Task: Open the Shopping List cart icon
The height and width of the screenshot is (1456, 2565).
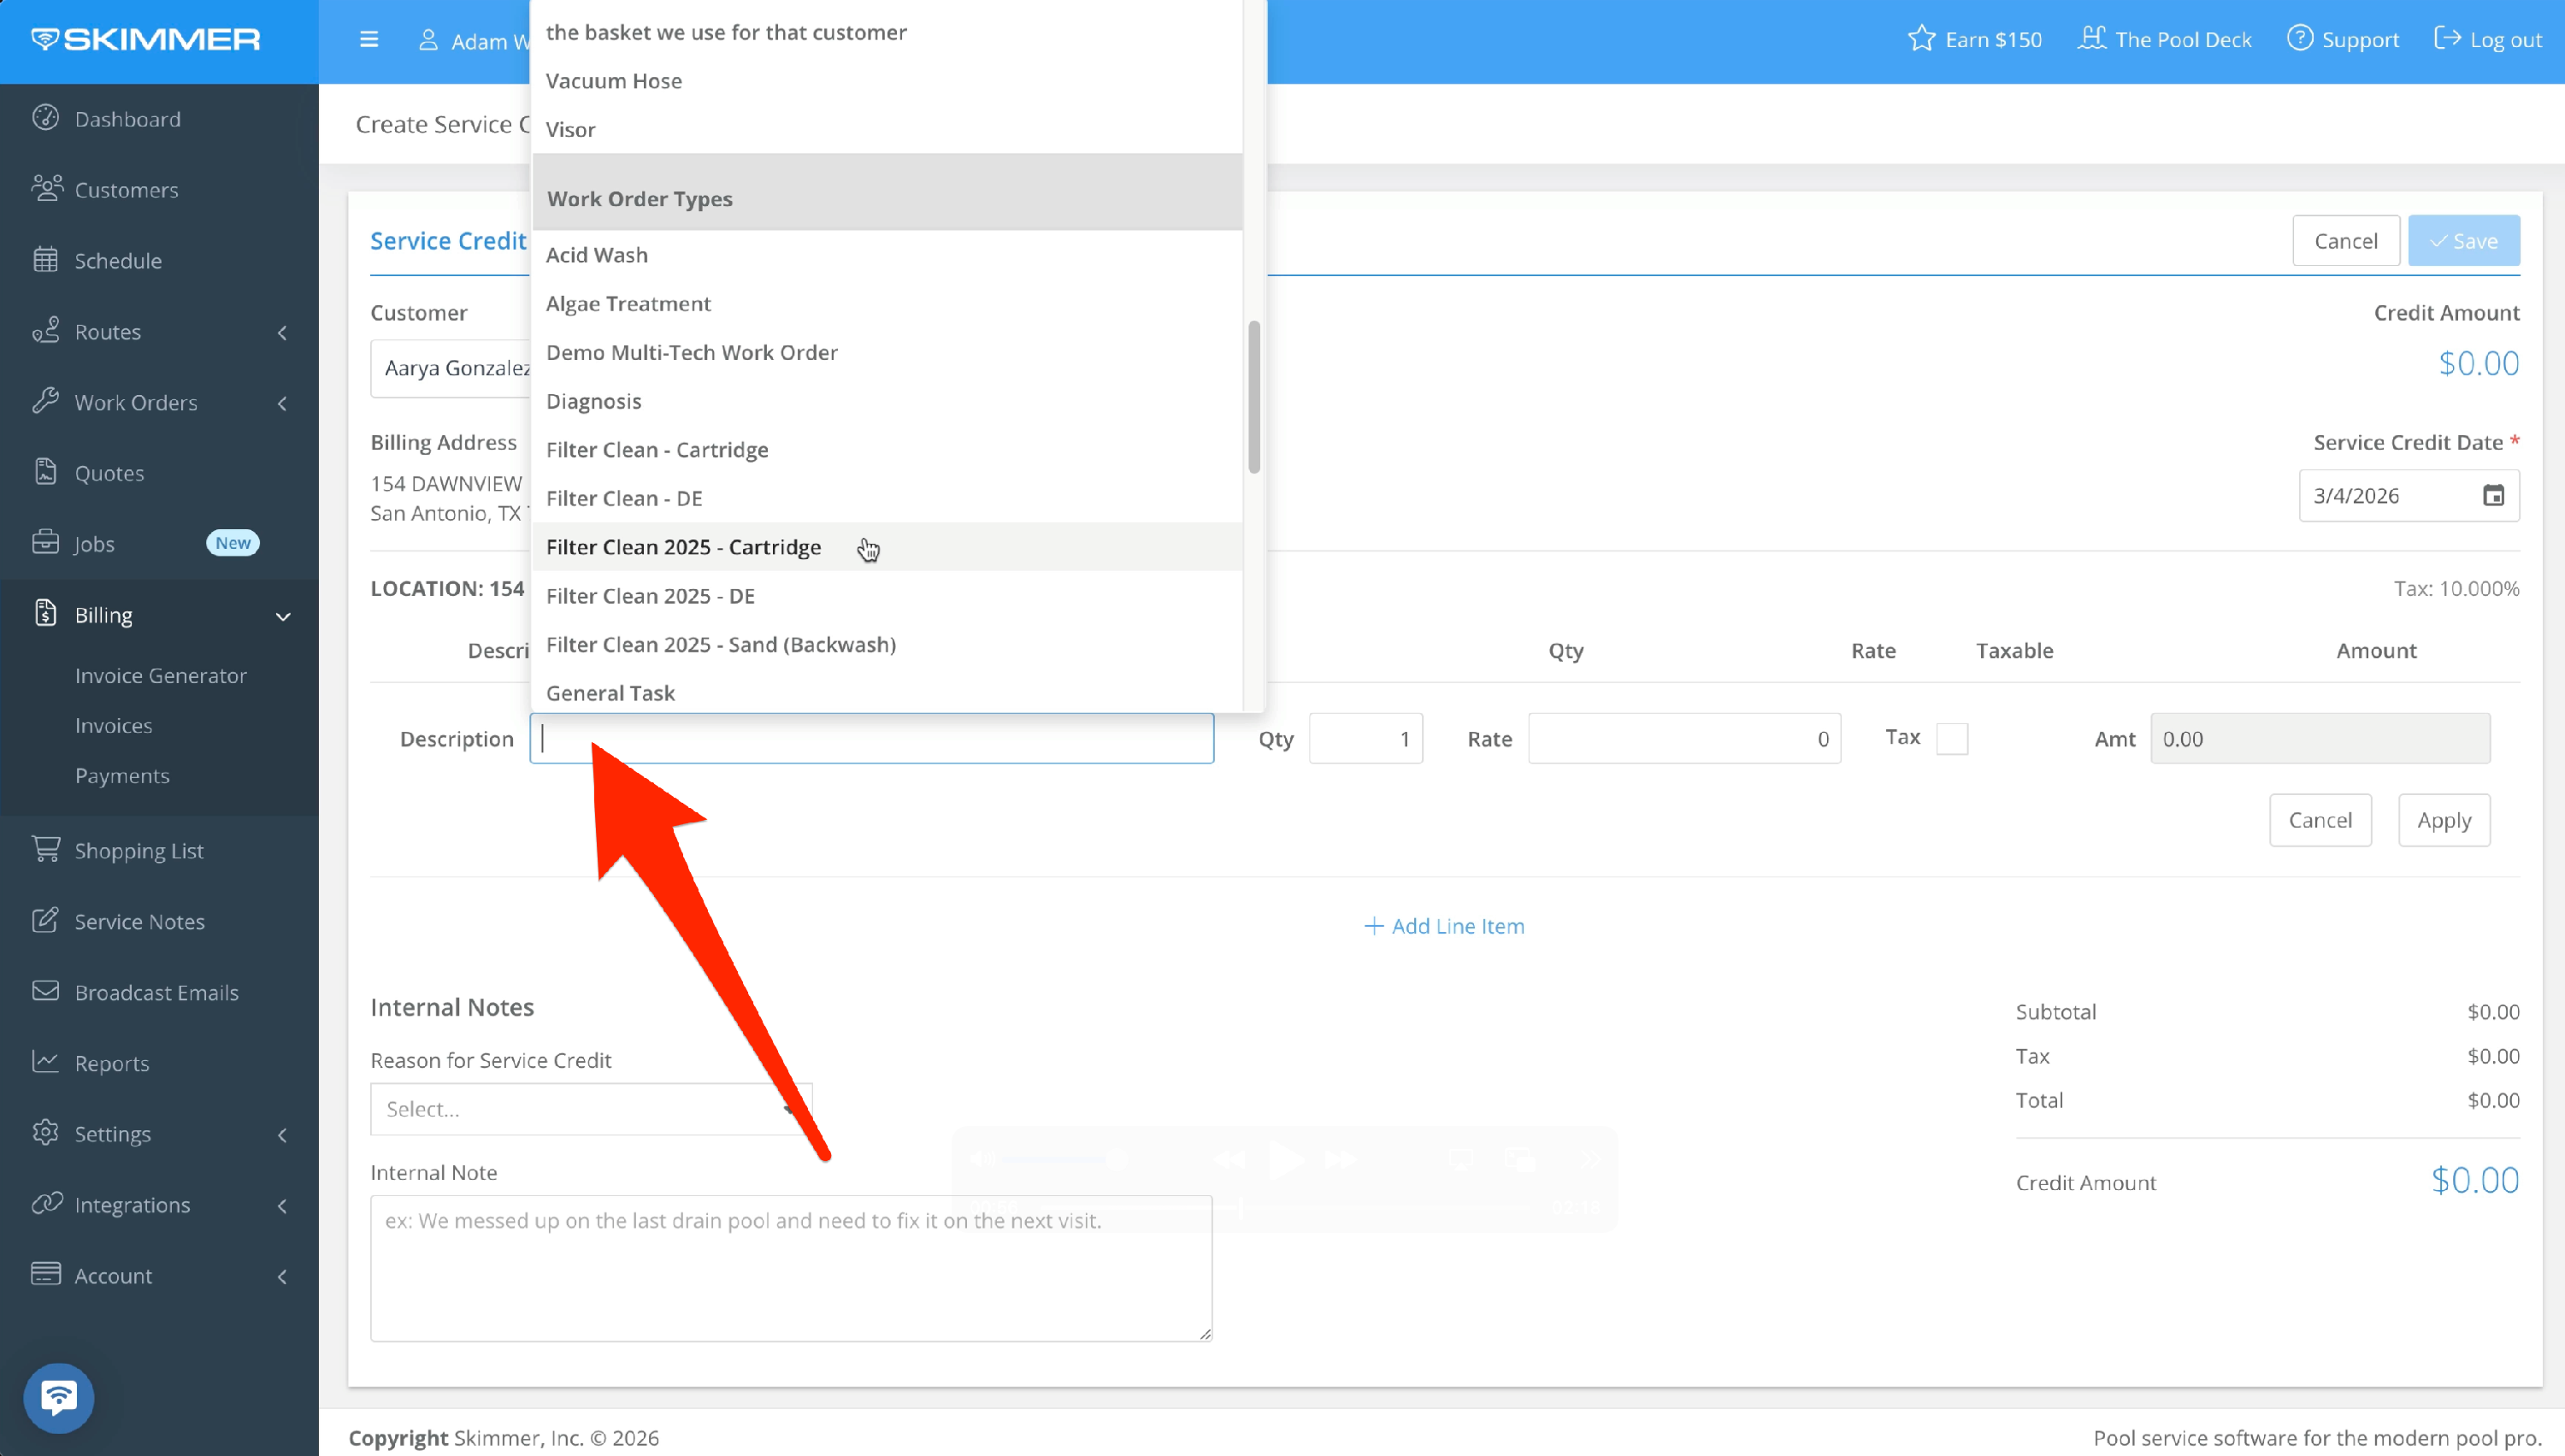Action: (45, 850)
